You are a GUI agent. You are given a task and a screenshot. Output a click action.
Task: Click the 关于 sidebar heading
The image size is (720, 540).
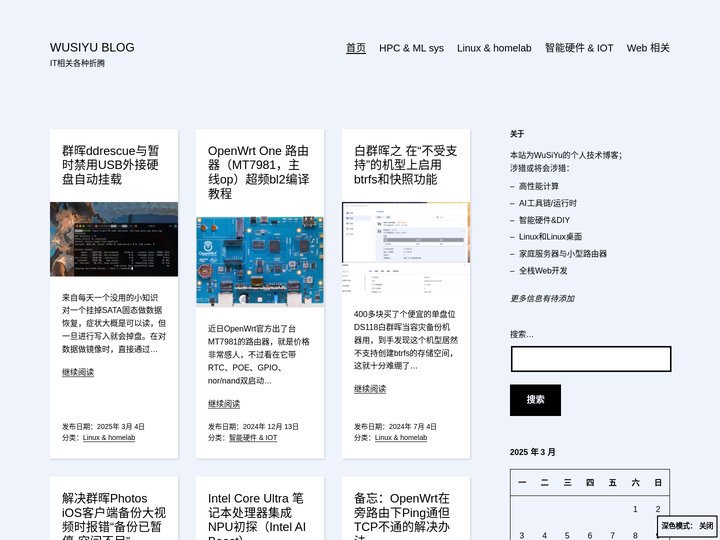(517, 134)
